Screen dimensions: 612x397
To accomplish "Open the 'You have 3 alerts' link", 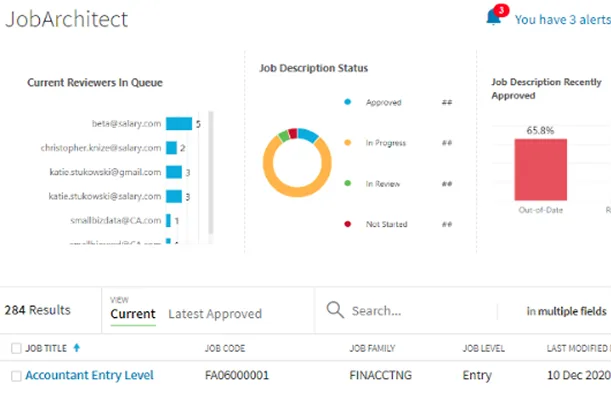I will [563, 20].
